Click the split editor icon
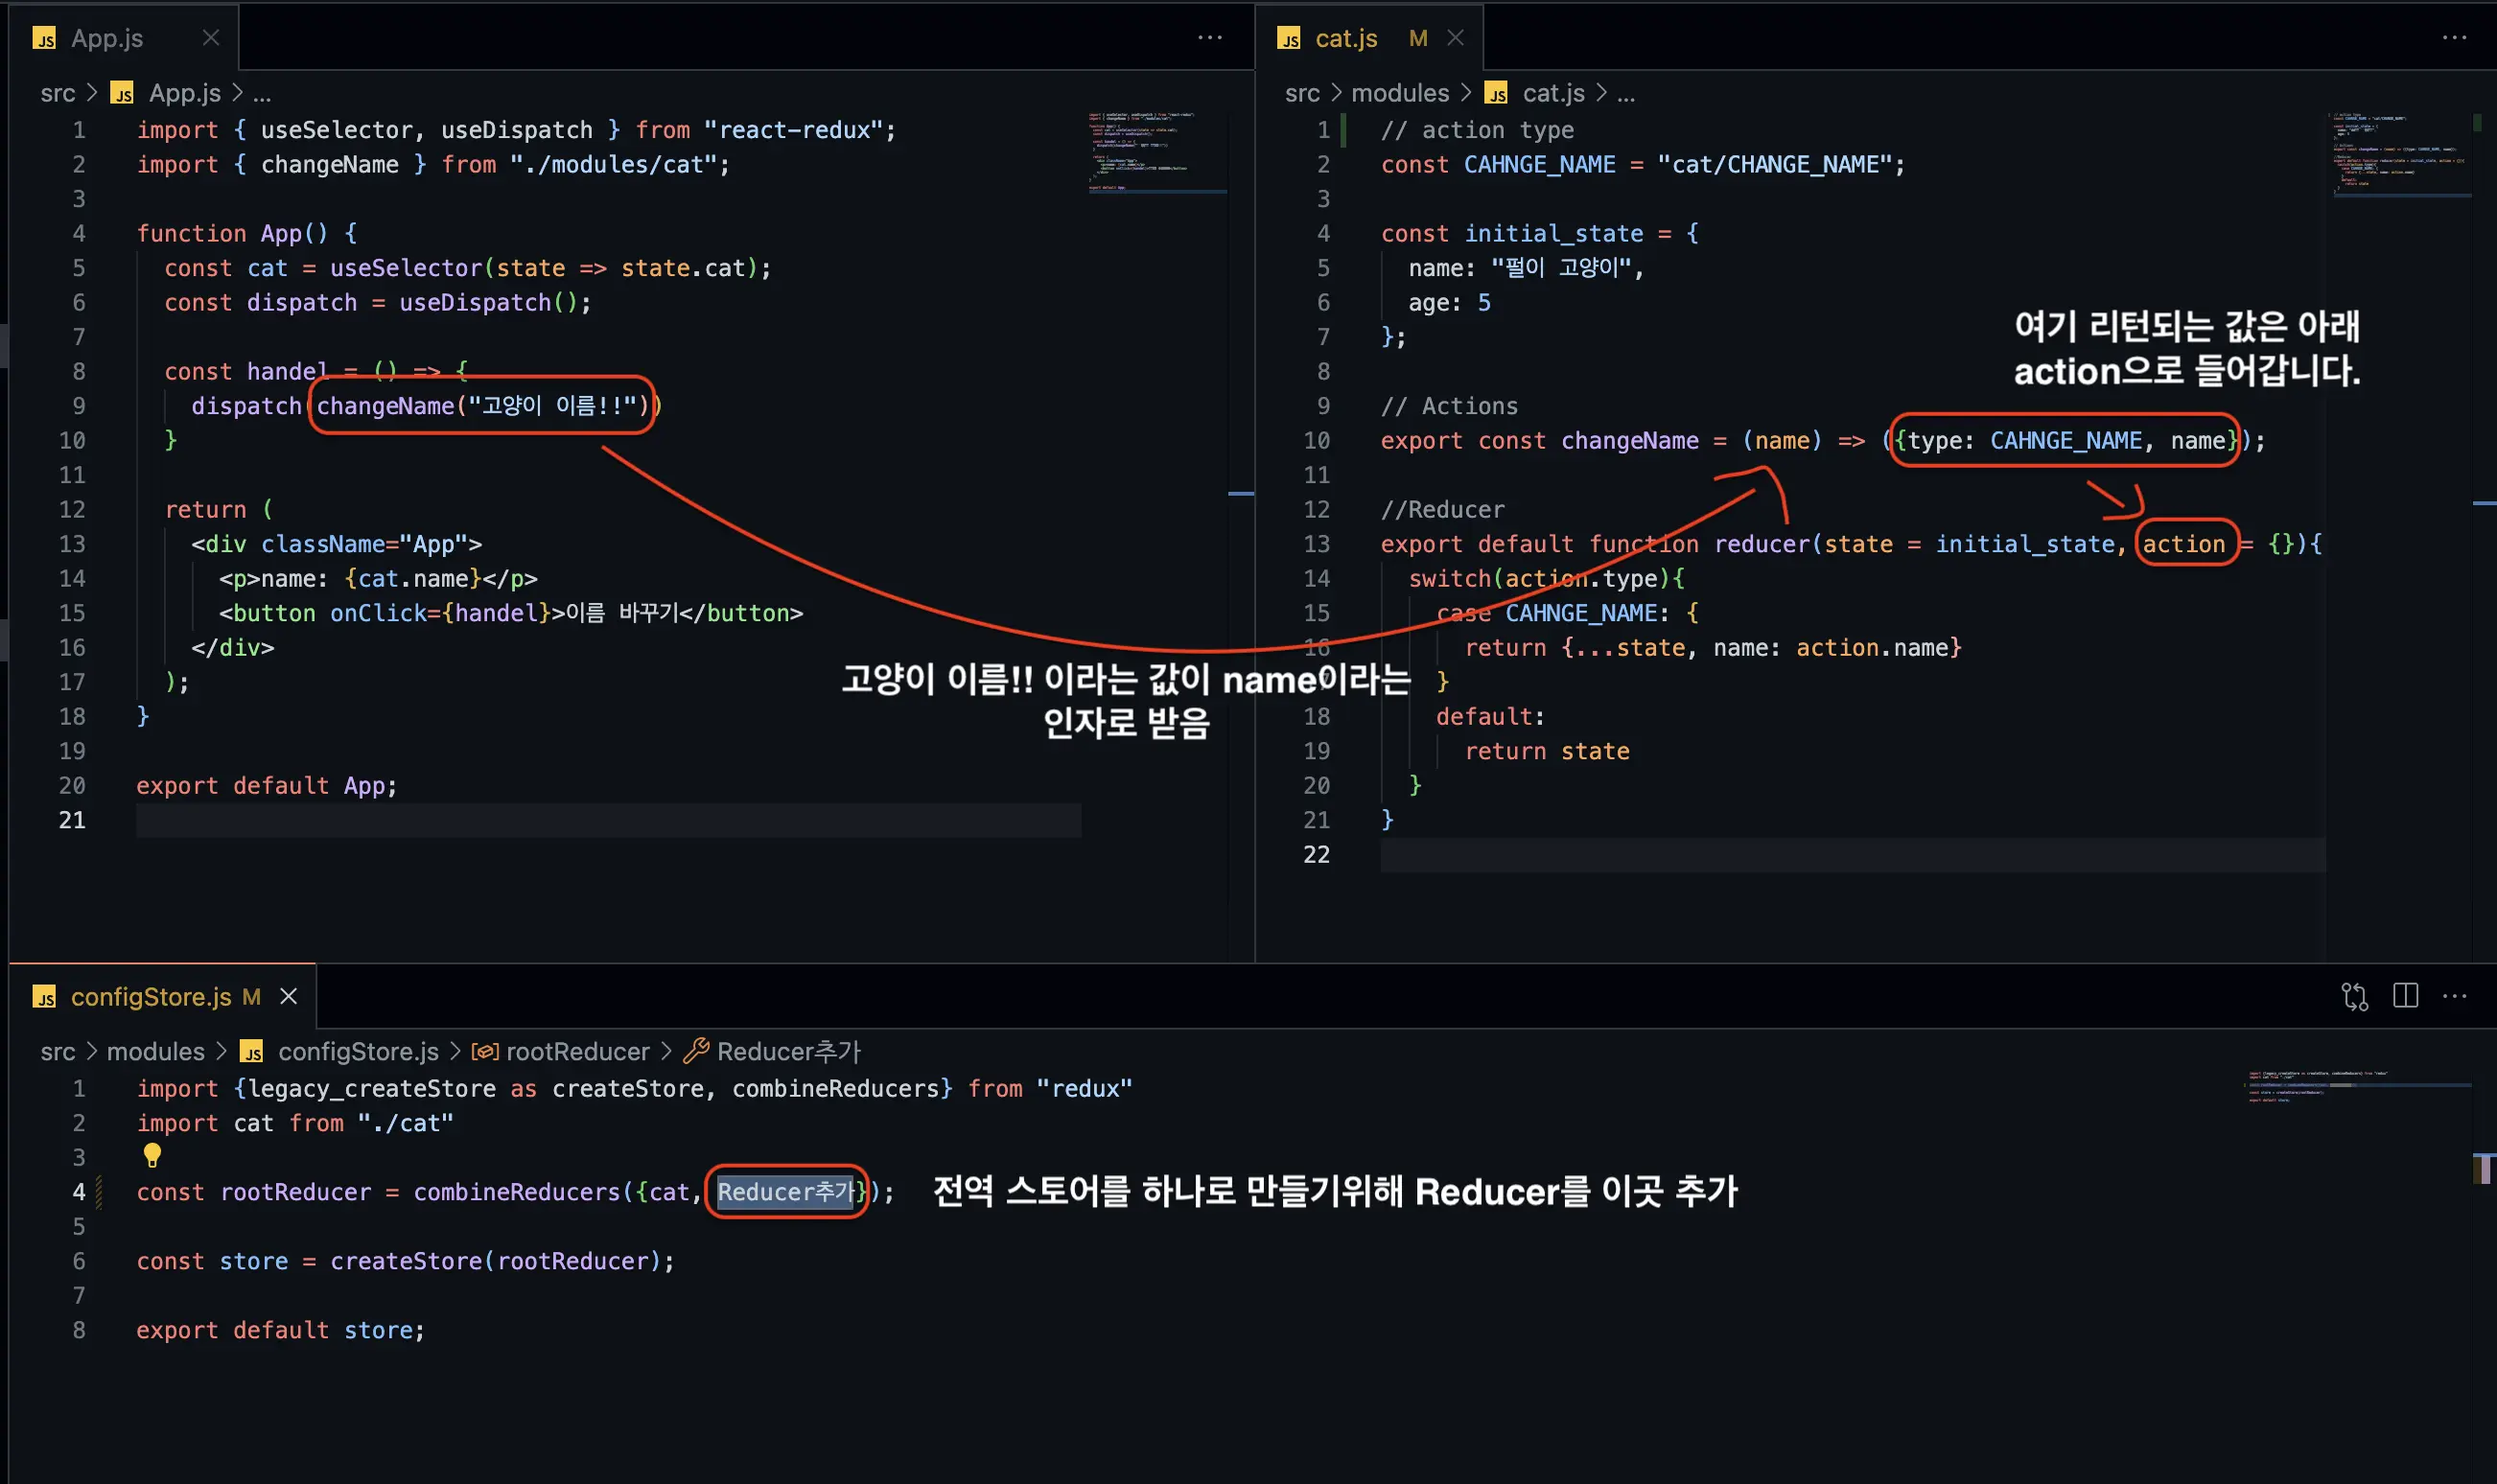 2405,996
